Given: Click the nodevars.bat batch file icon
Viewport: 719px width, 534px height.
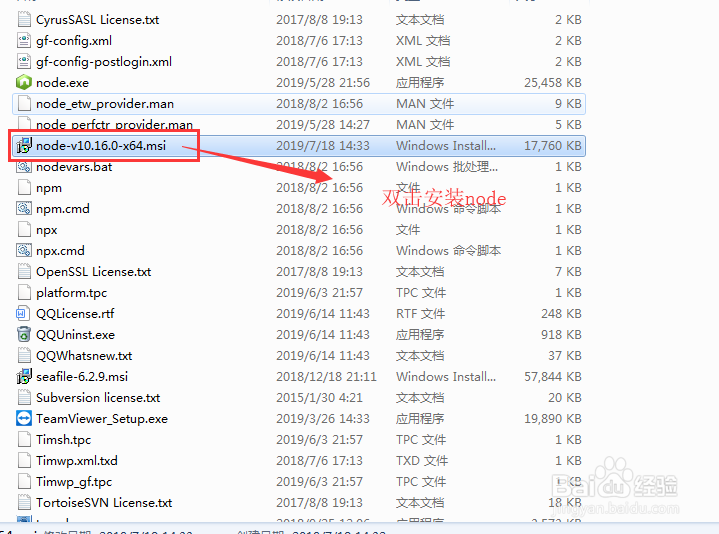Looking at the screenshot, I should pyautogui.click(x=24, y=167).
